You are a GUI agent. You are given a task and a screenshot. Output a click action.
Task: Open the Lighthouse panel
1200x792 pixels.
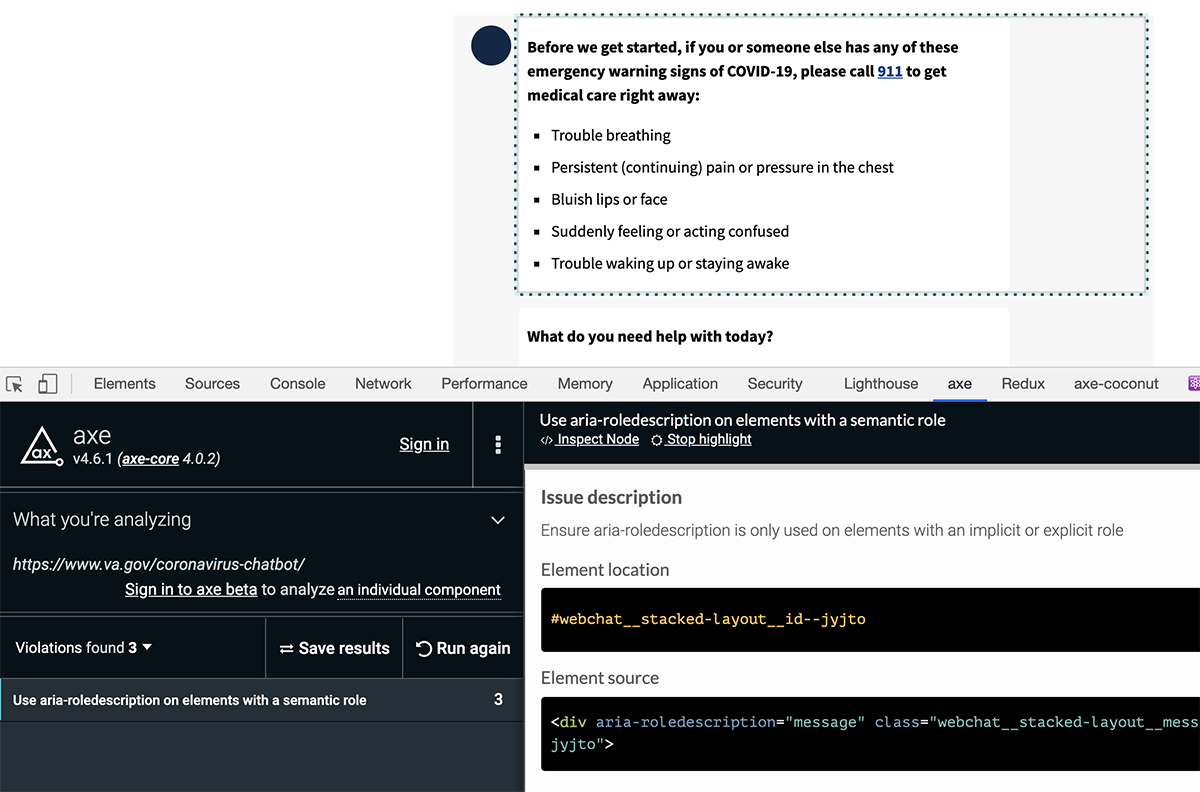pyautogui.click(x=880, y=383)
